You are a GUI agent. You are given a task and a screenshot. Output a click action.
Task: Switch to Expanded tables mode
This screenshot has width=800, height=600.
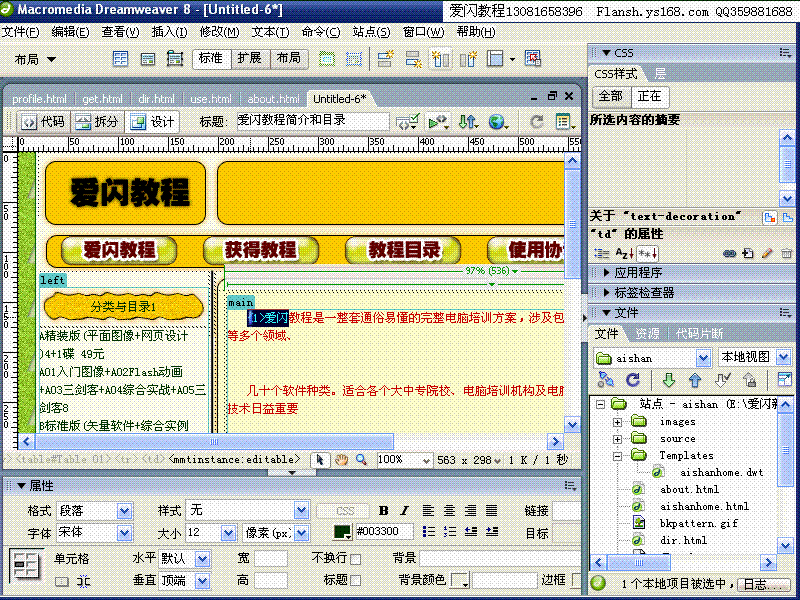[x=251, y=59]
